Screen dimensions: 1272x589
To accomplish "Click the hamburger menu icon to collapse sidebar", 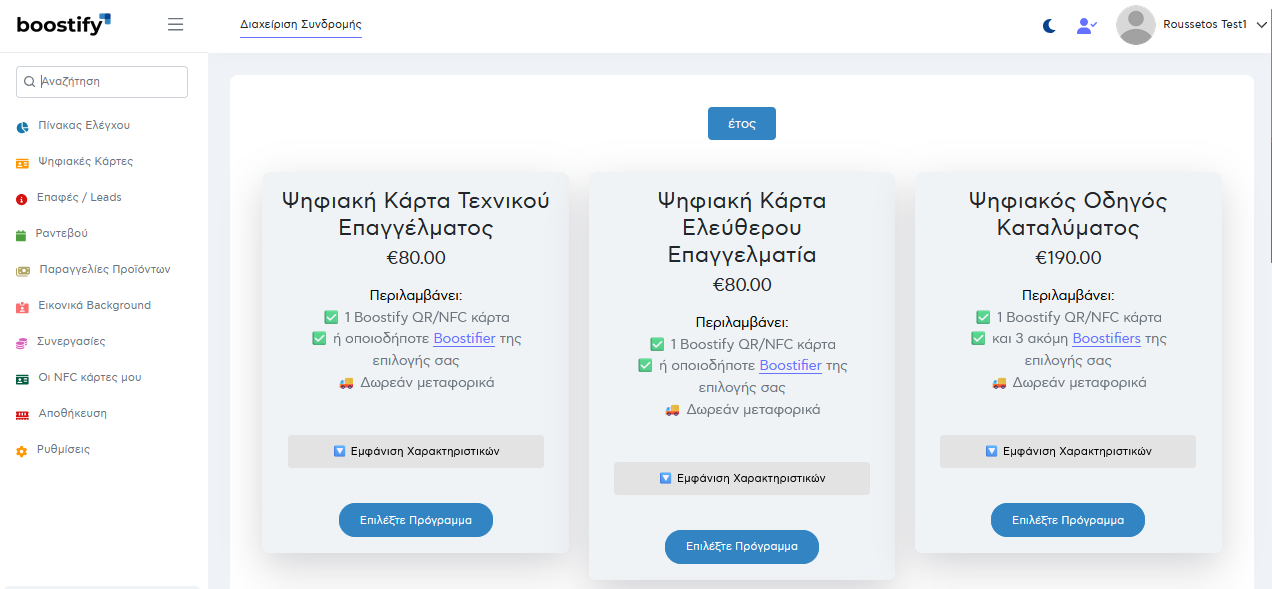I will click(176, 25).
